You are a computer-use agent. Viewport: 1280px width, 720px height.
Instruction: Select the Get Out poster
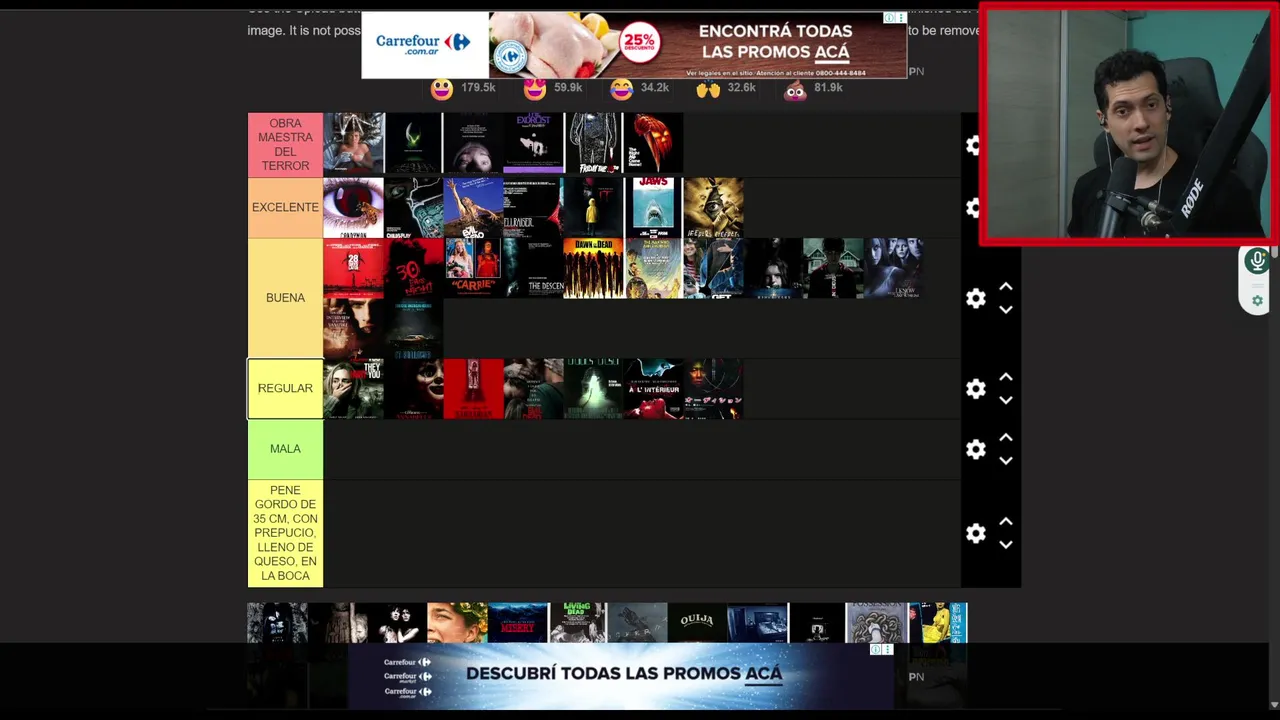[x=713, y=268]
